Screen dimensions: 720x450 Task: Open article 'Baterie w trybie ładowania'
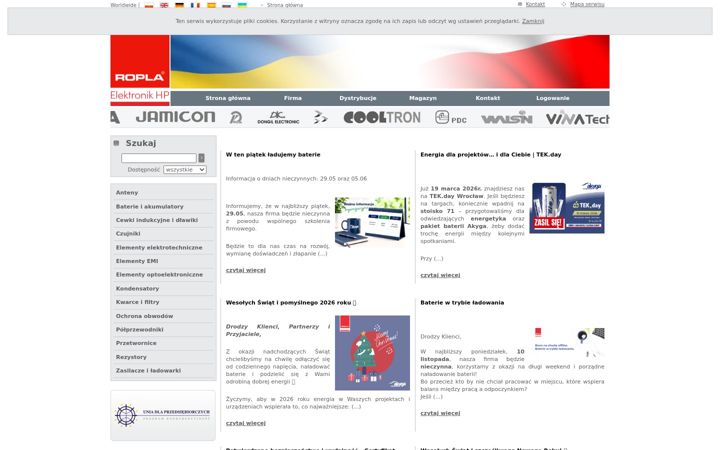462,303
